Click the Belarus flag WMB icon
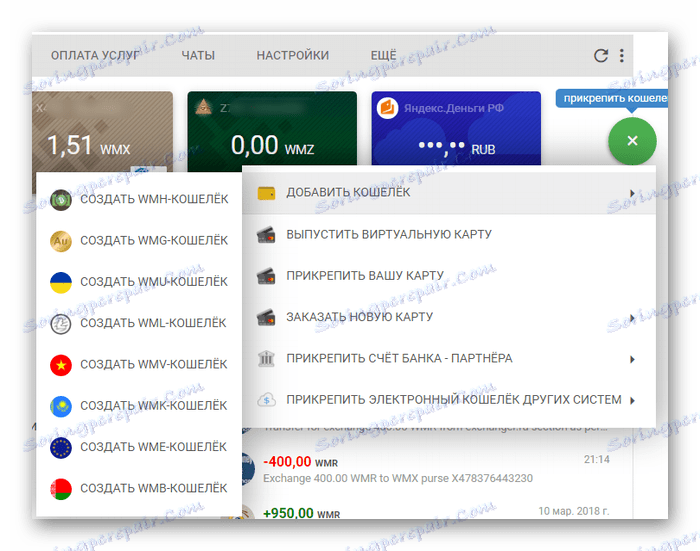The width and height of the screenshot is (700, 551). tap(61, 489)
